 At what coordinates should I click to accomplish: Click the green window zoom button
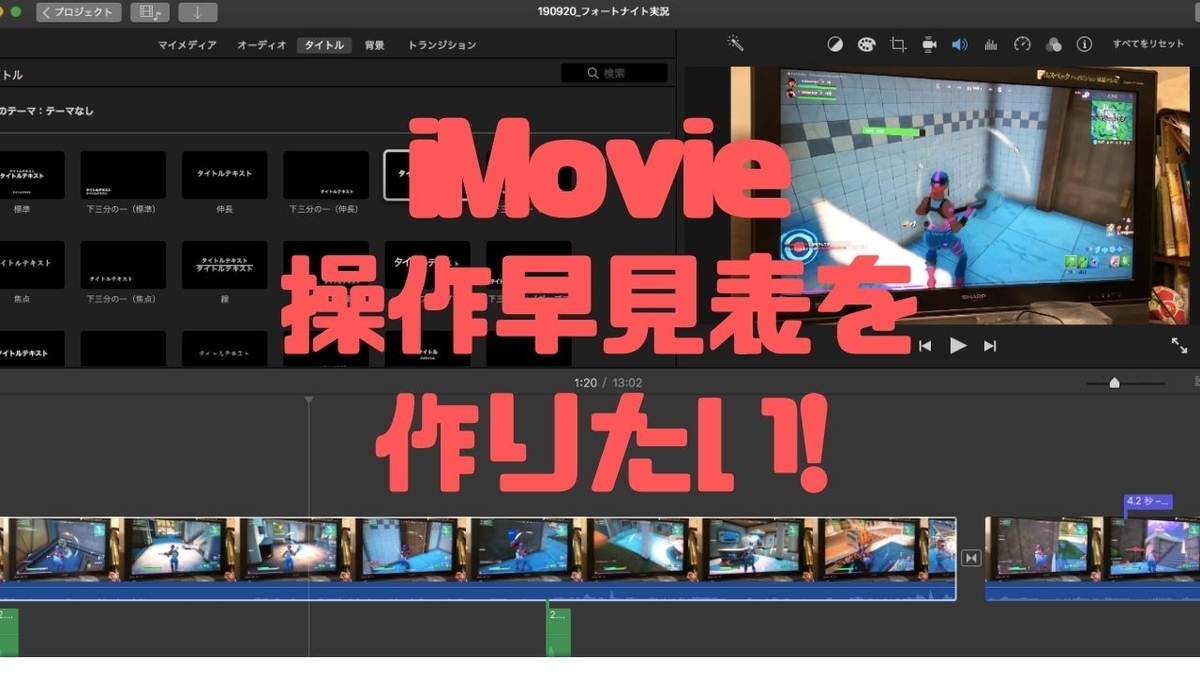pyautogui.click(x=16, y=12)
